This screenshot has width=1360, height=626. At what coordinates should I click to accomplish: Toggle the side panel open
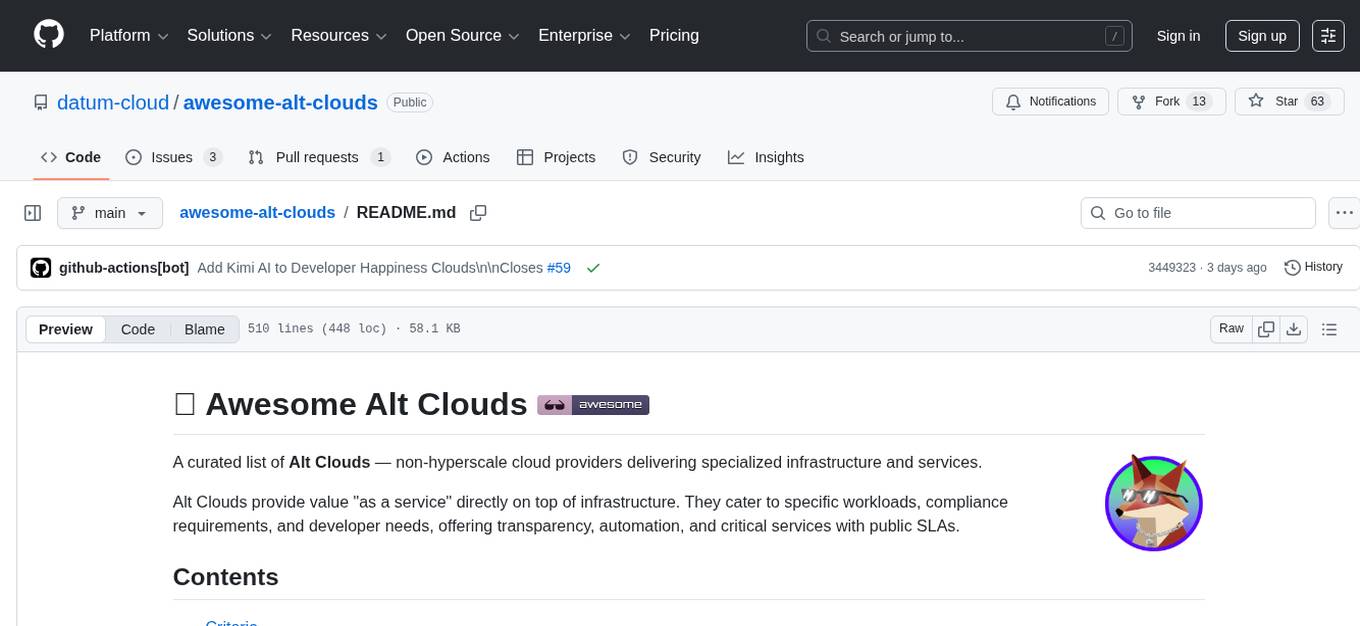[x=33, y=213]
